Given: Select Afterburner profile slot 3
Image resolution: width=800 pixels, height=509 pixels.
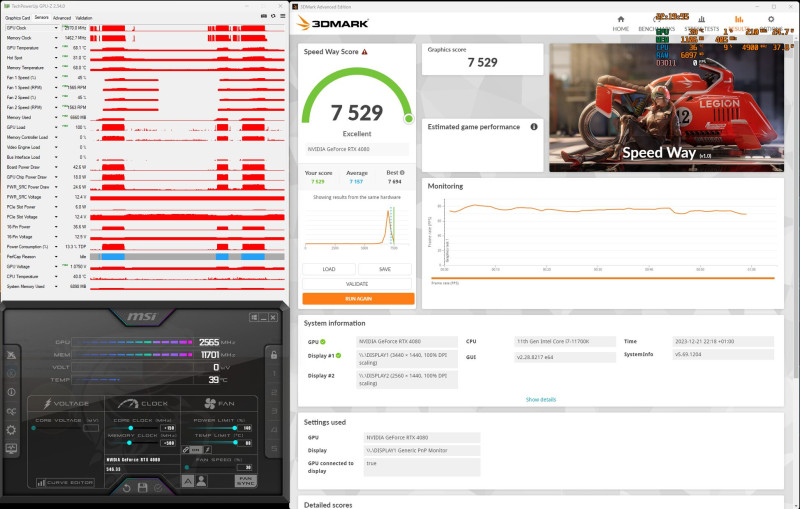Looking at the screenshot, I should [x=274, y=411].
